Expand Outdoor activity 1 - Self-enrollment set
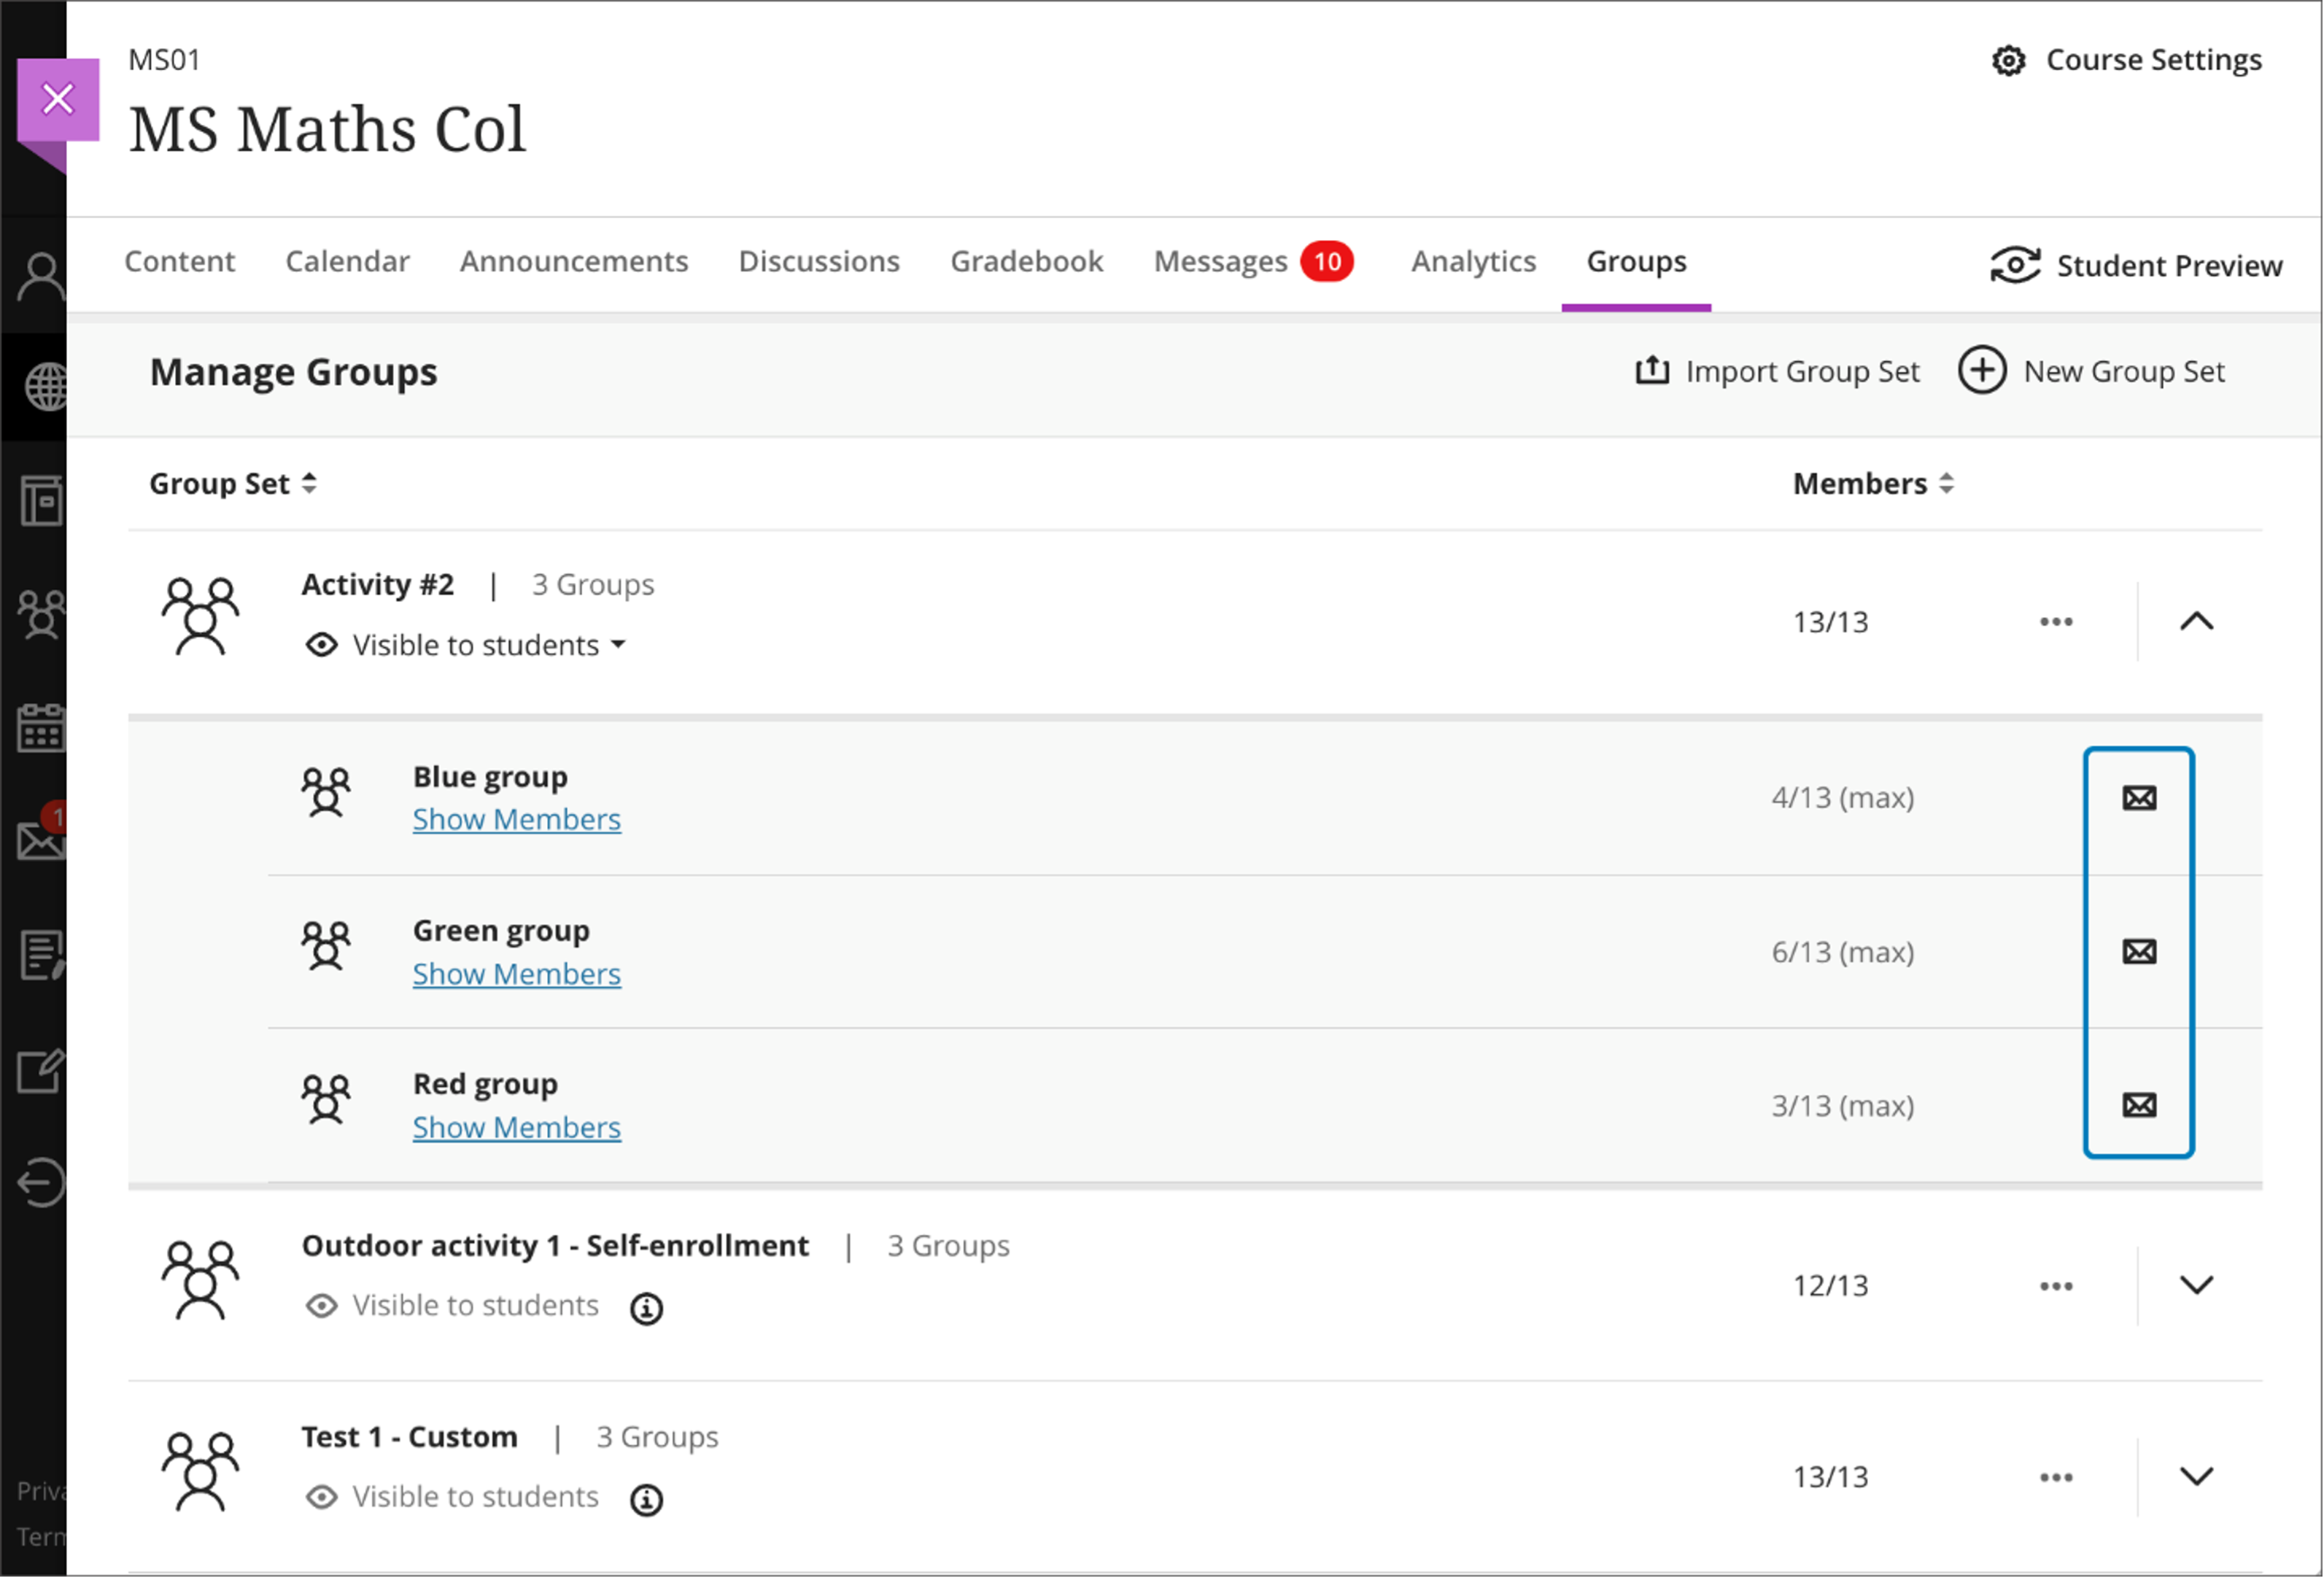Screen dimensions: 2324x1580 pos(2196,1285)
